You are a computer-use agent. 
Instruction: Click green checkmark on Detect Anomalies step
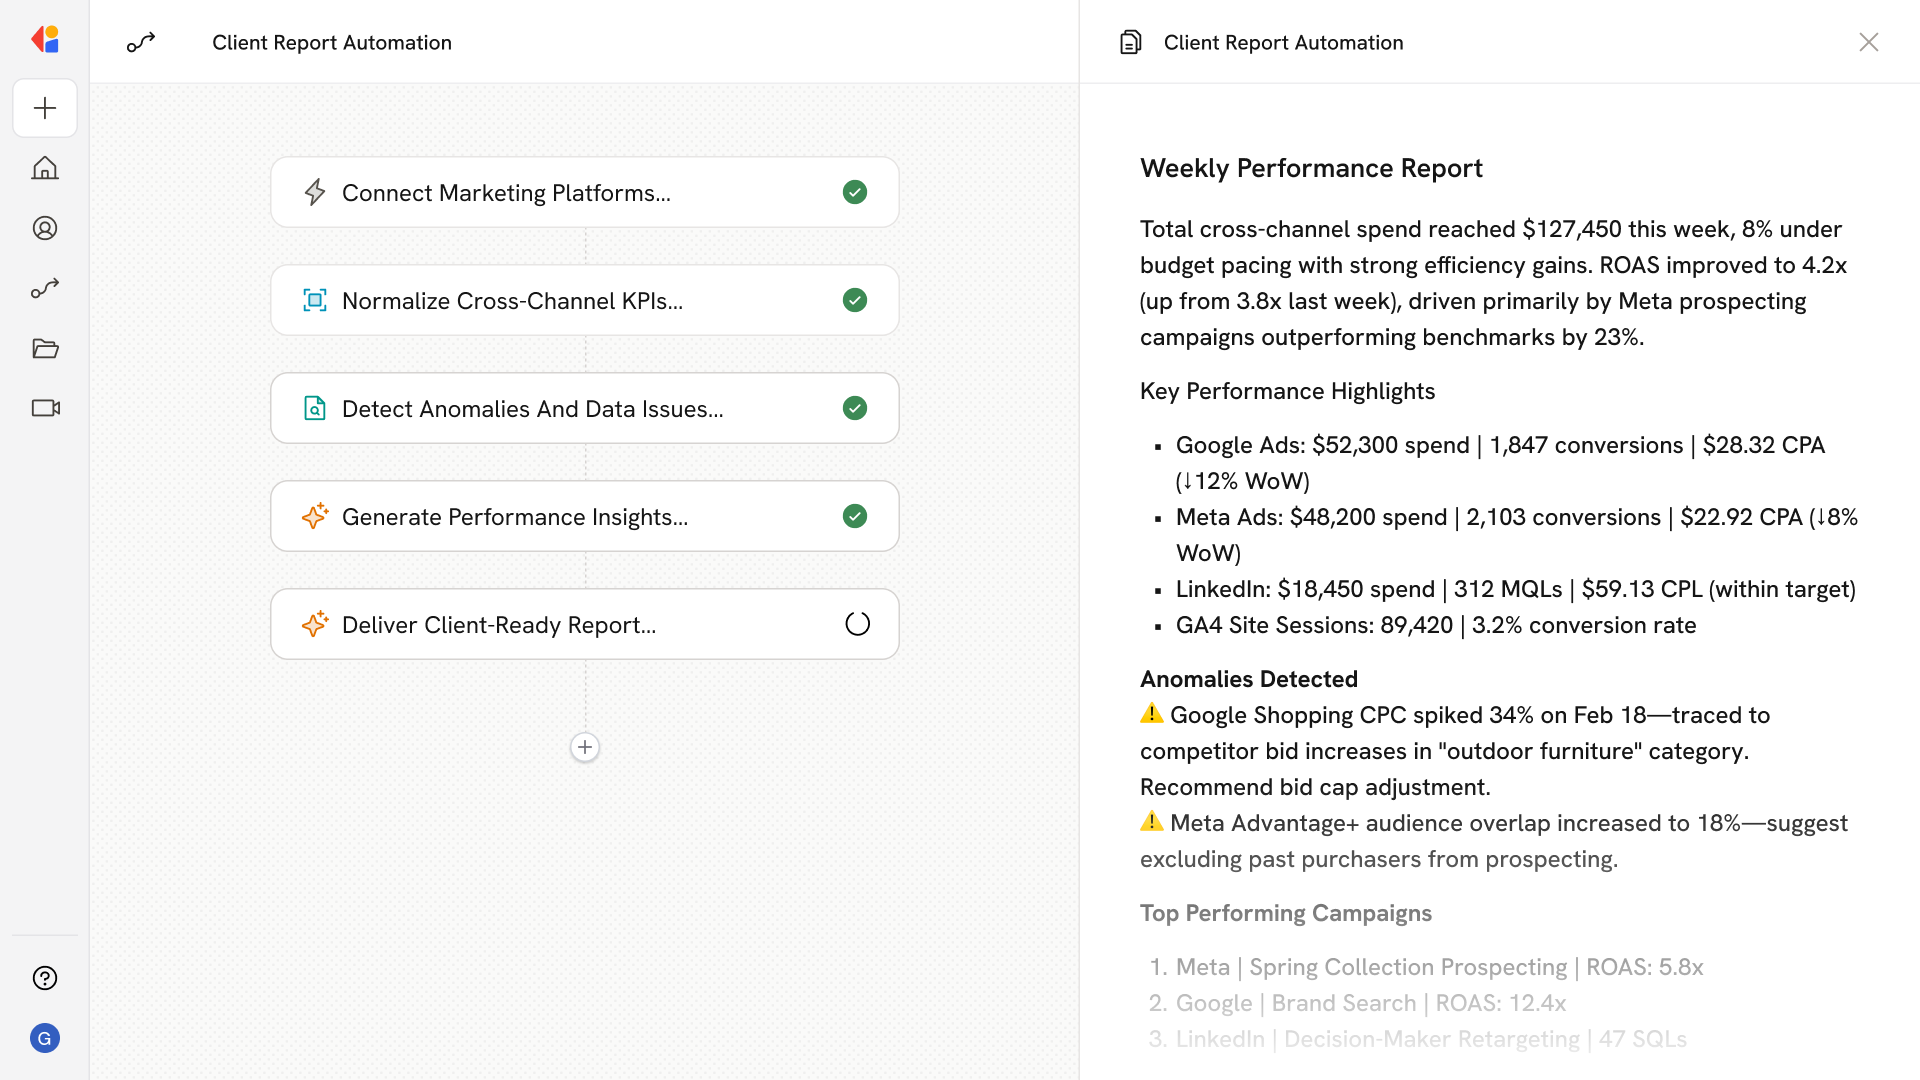tap(855, 408)
